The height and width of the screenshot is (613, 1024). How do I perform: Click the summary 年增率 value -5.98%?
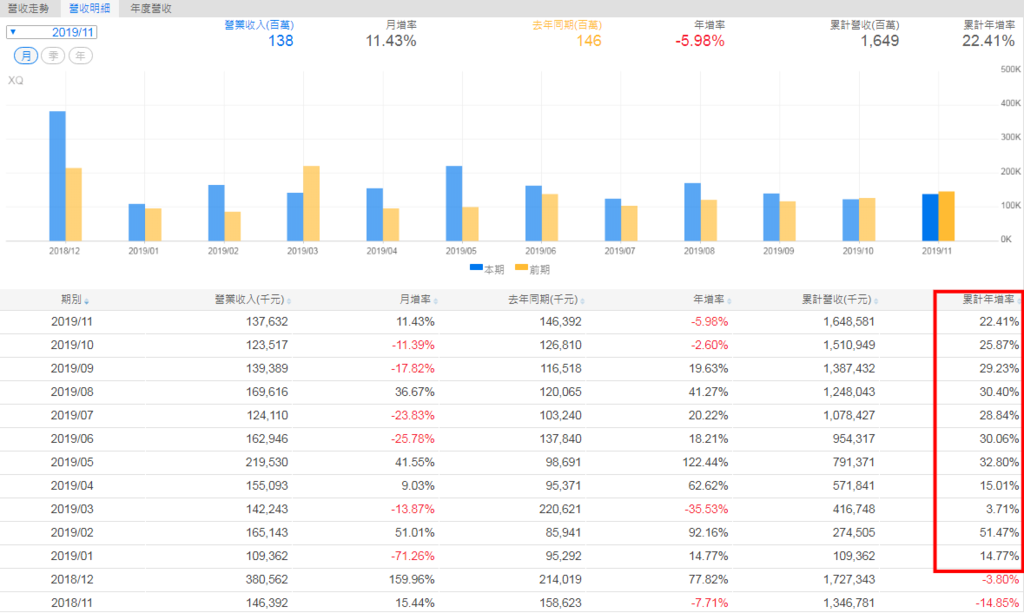[700, 41]
